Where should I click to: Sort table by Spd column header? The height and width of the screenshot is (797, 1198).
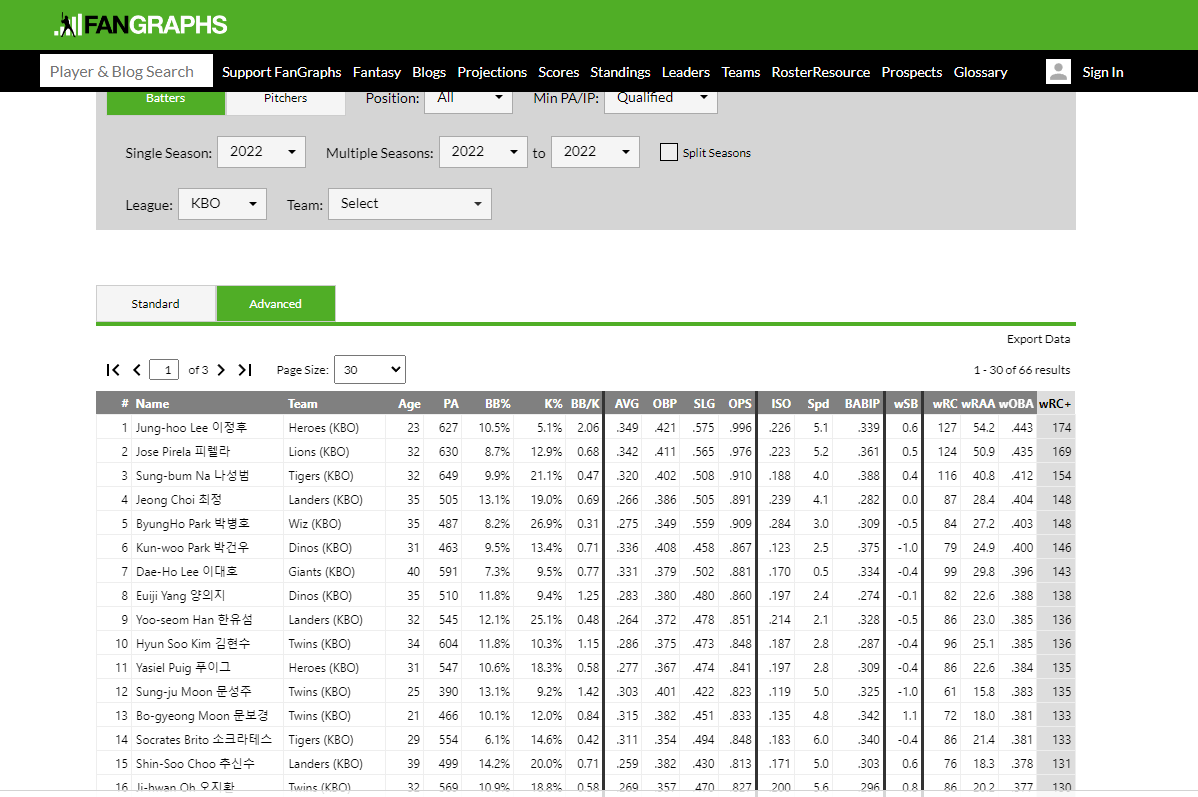point(818,403)
